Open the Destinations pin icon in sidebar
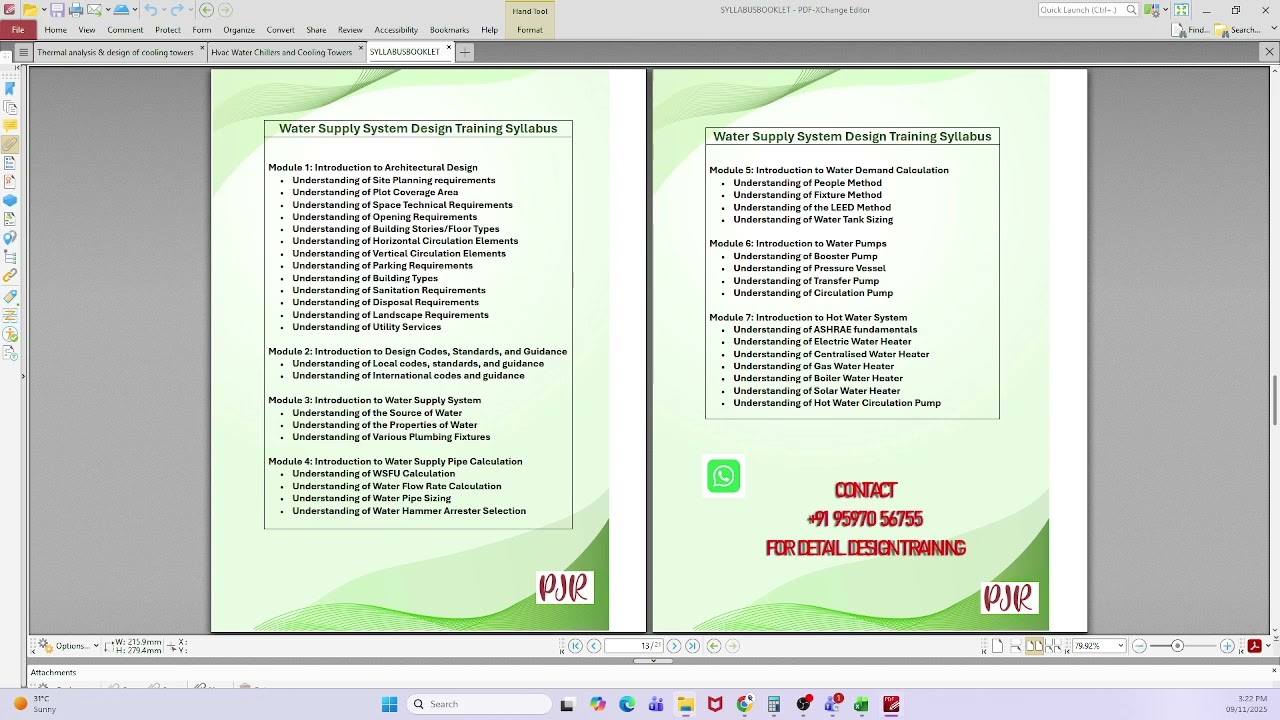The height and width of the screenshot is (720, 1280). click(x=10, y=237)
